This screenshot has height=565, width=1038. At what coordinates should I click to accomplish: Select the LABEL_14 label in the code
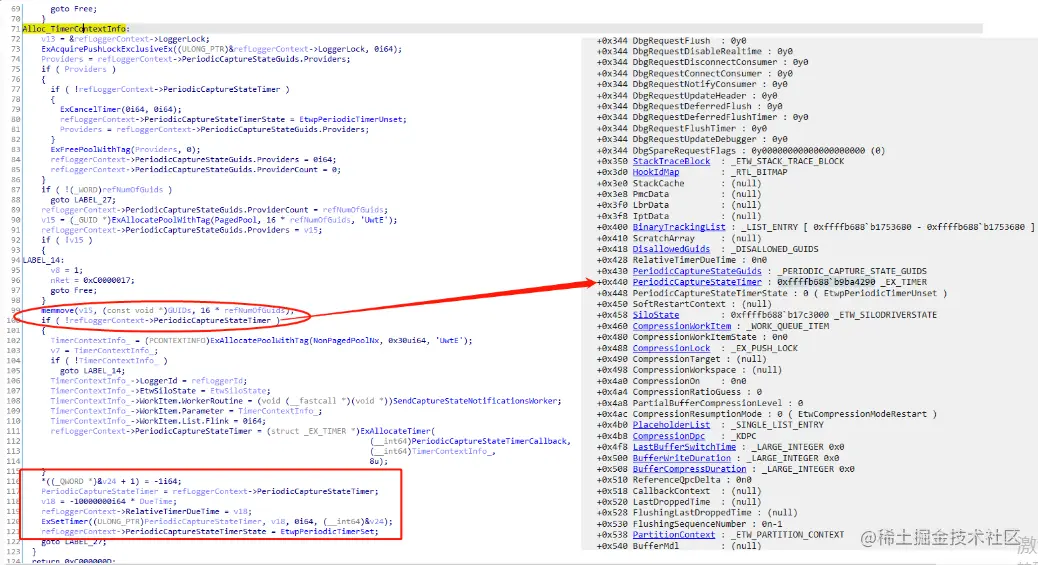[44, 260]
